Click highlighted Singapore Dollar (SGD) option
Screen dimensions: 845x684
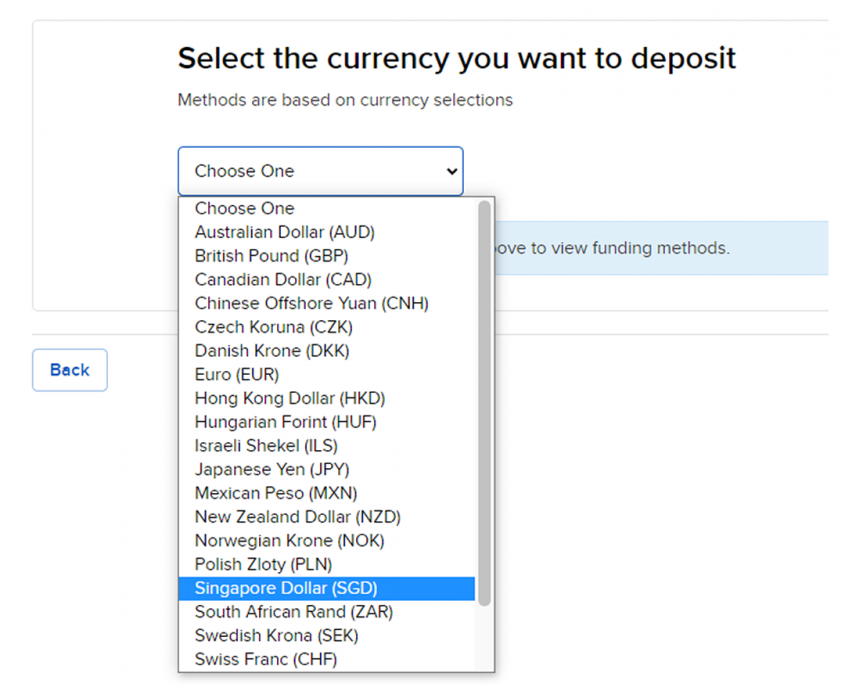click(286, 588)
